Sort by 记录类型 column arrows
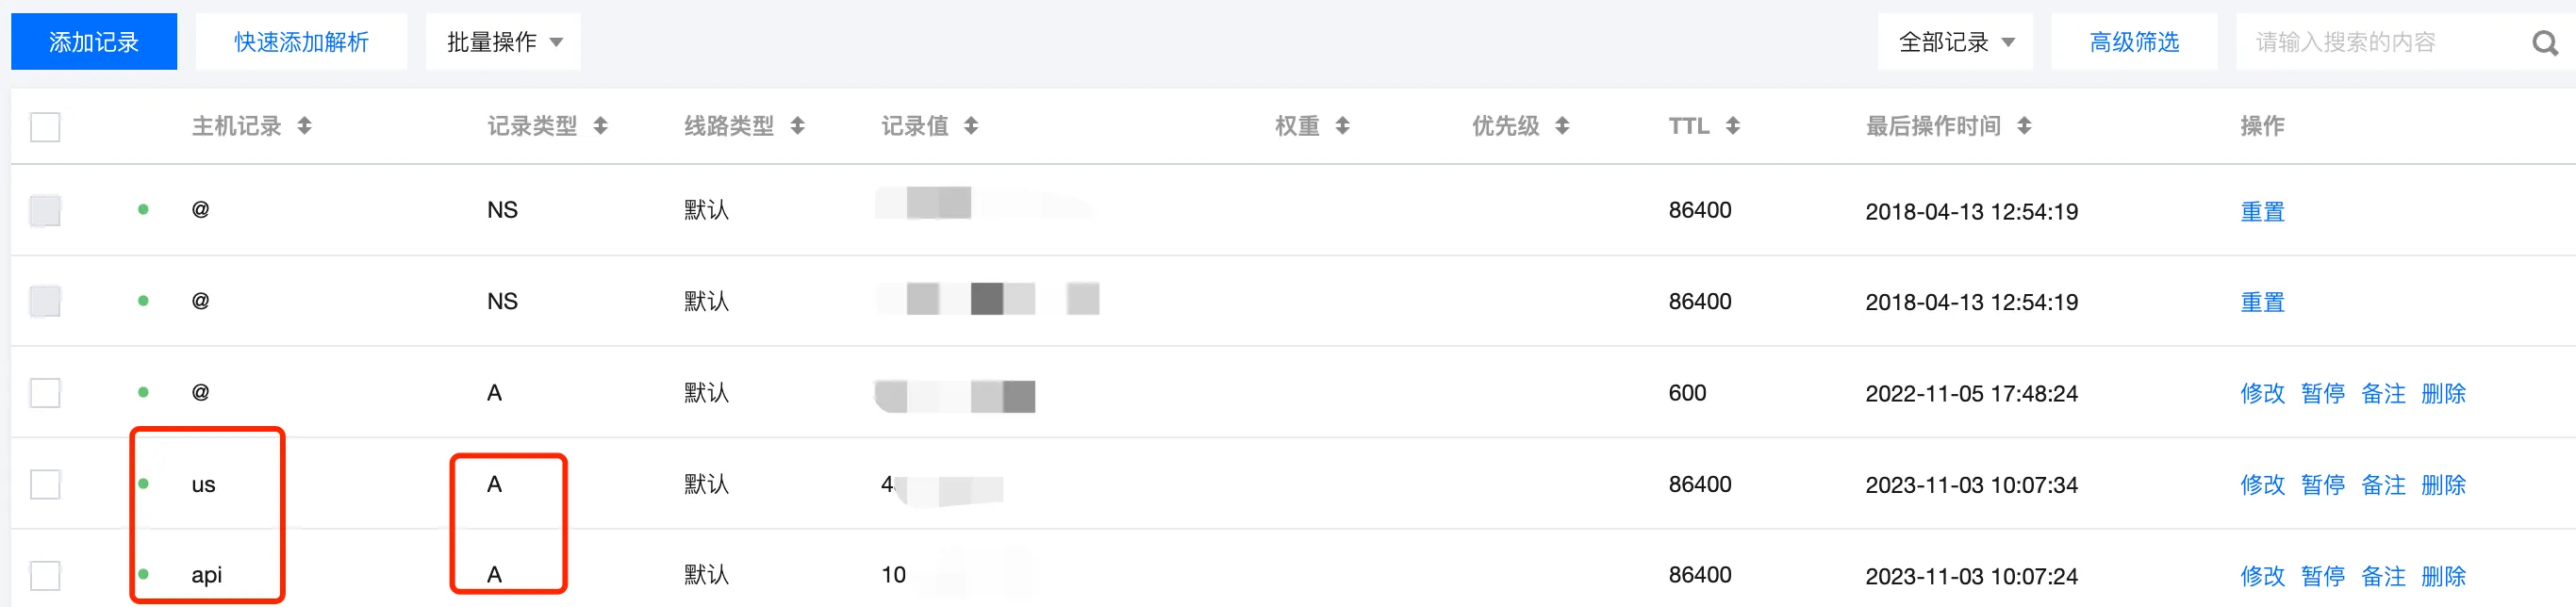 click(600, 126)
